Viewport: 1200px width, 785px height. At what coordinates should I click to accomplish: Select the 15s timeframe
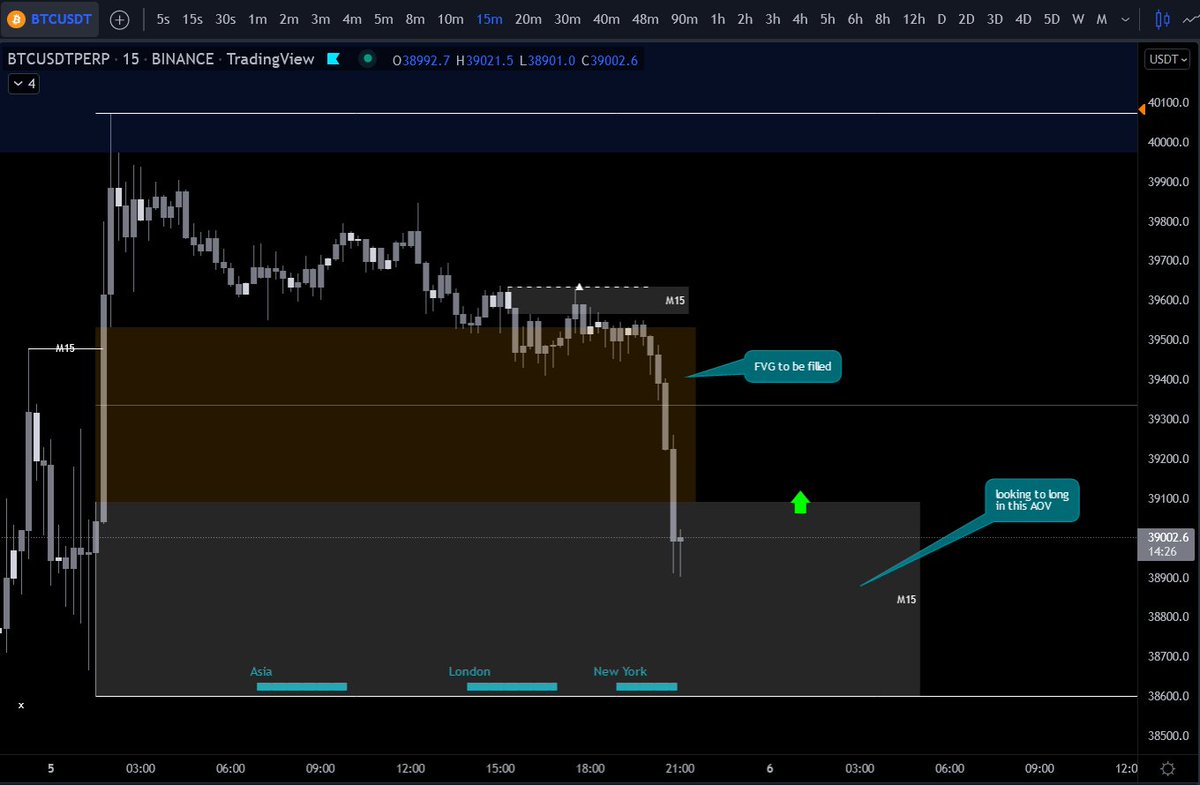point(192,19)
